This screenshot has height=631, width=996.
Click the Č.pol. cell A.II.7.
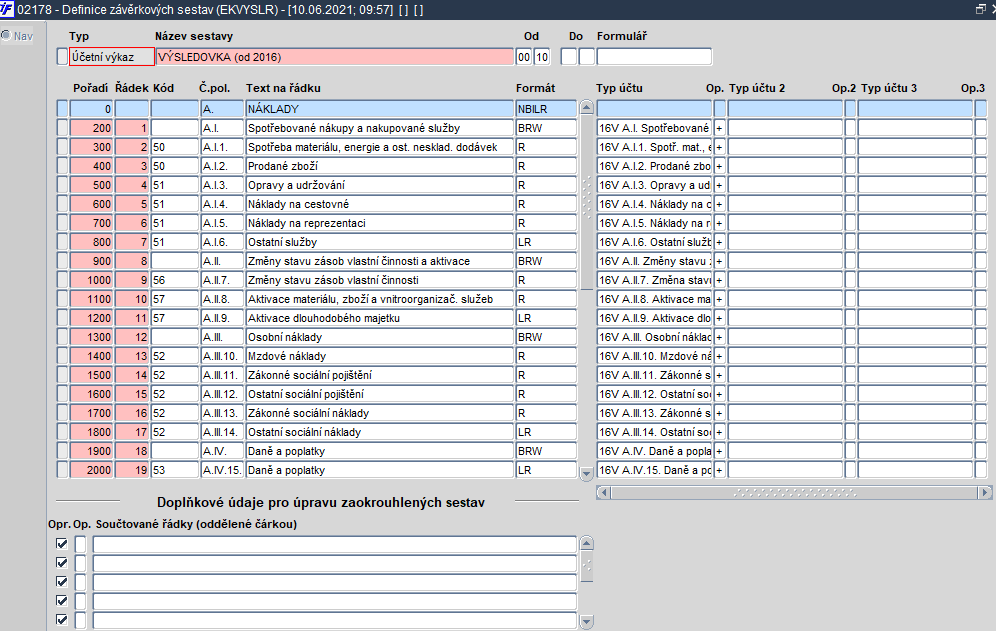222,280
